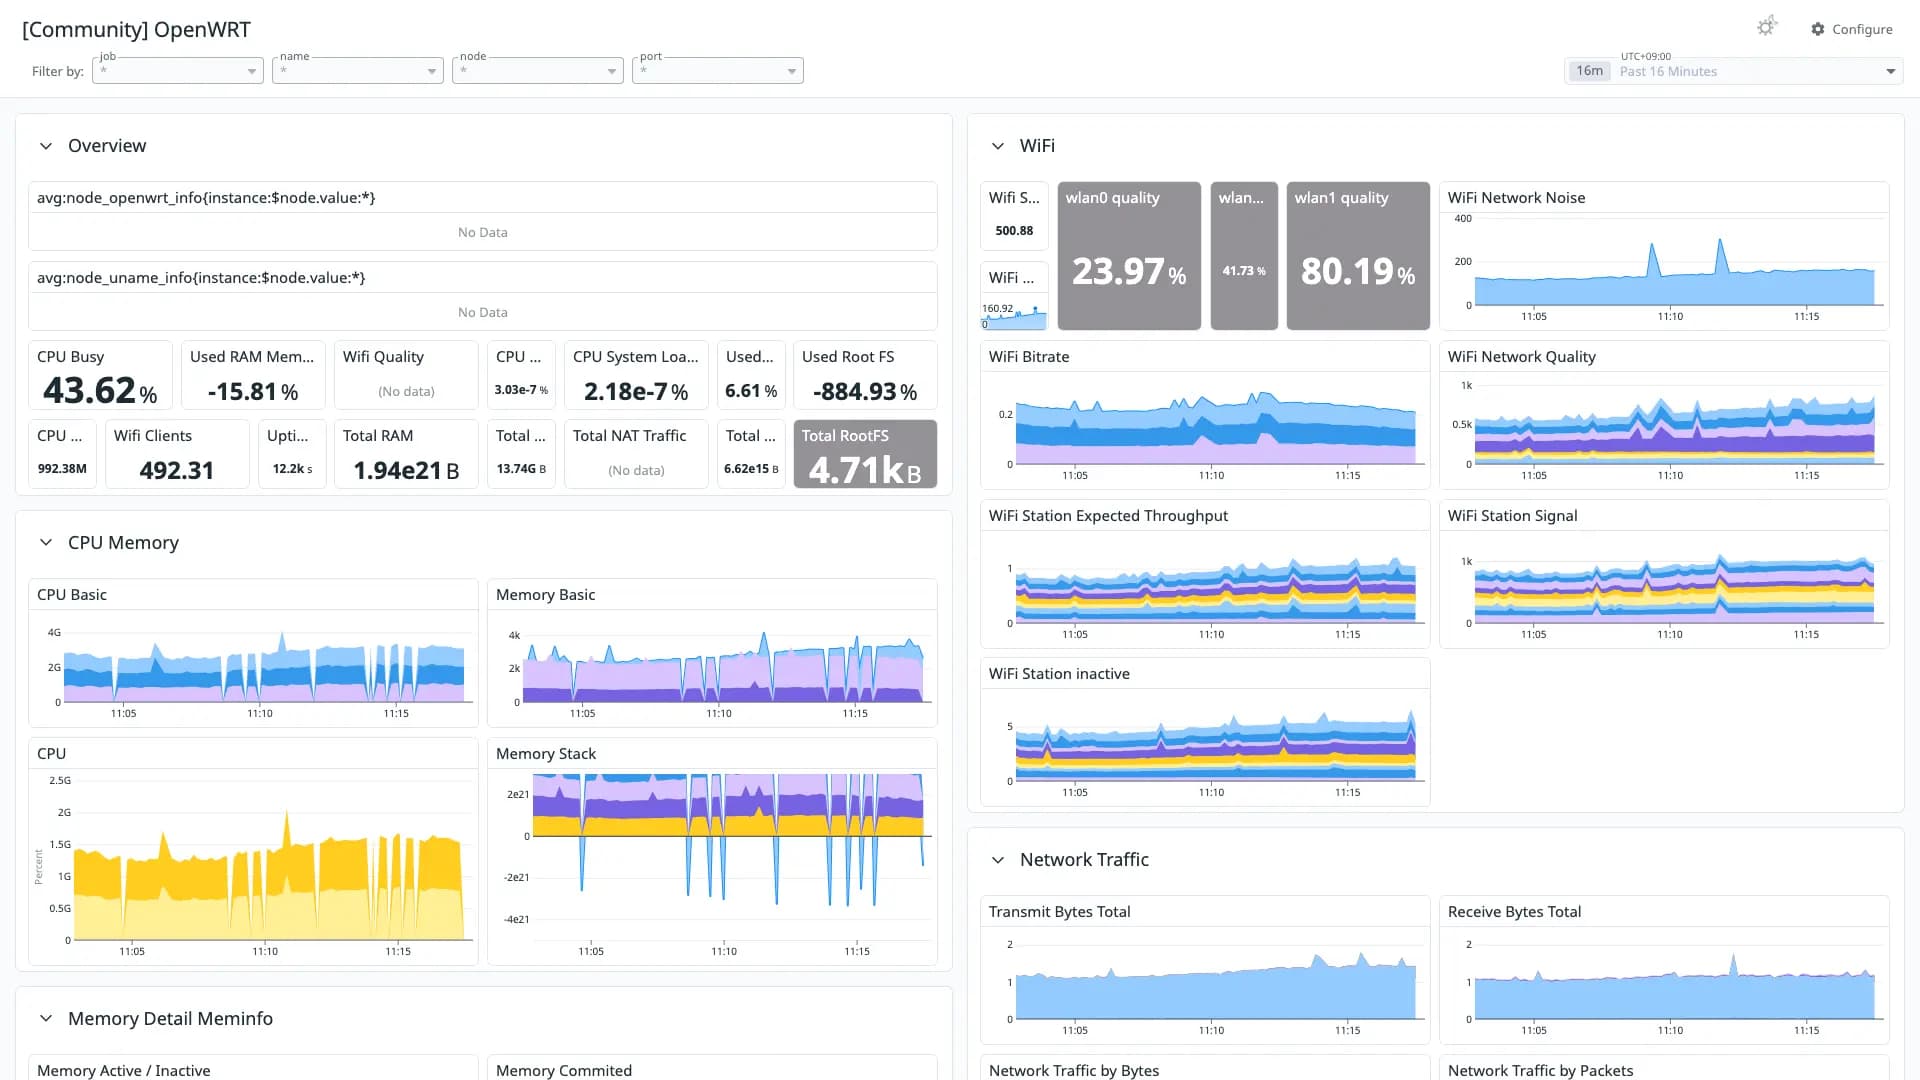Click the yellow CPU percent graph
This screenshot has width=1920, height=1080.
tap(253, 852)
